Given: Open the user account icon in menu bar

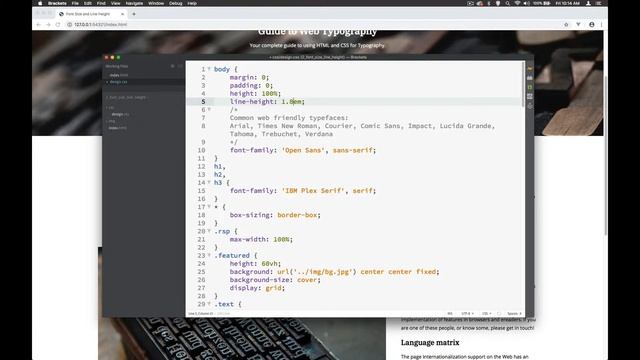Looking at the screenshot, I should pos(588,3).
